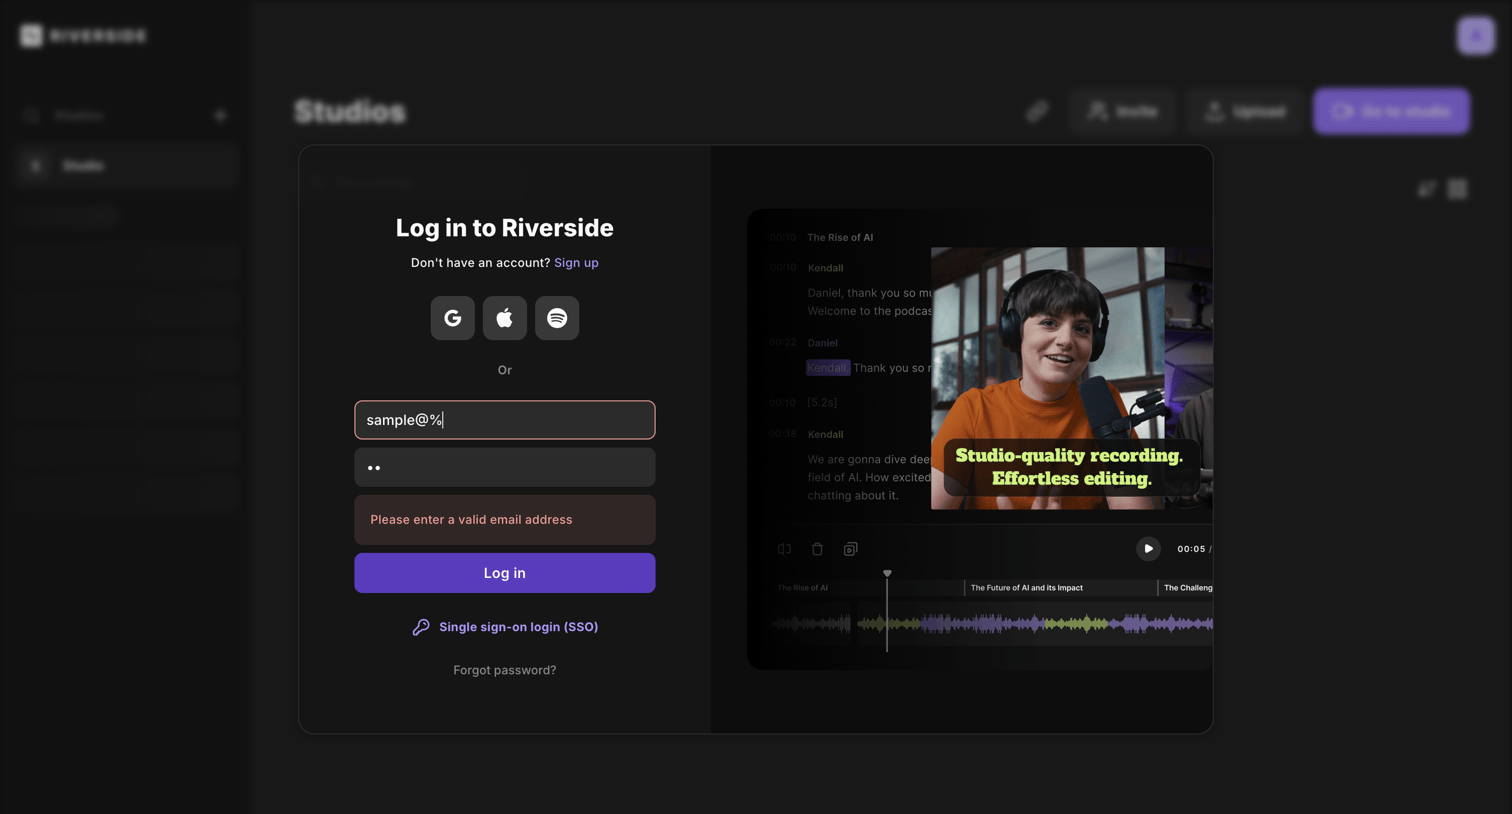Viewport: 1512px width, 814px height.
Task: Click the "00:05" playback time
Action: pyautogui.click(x=1191, y=549)
